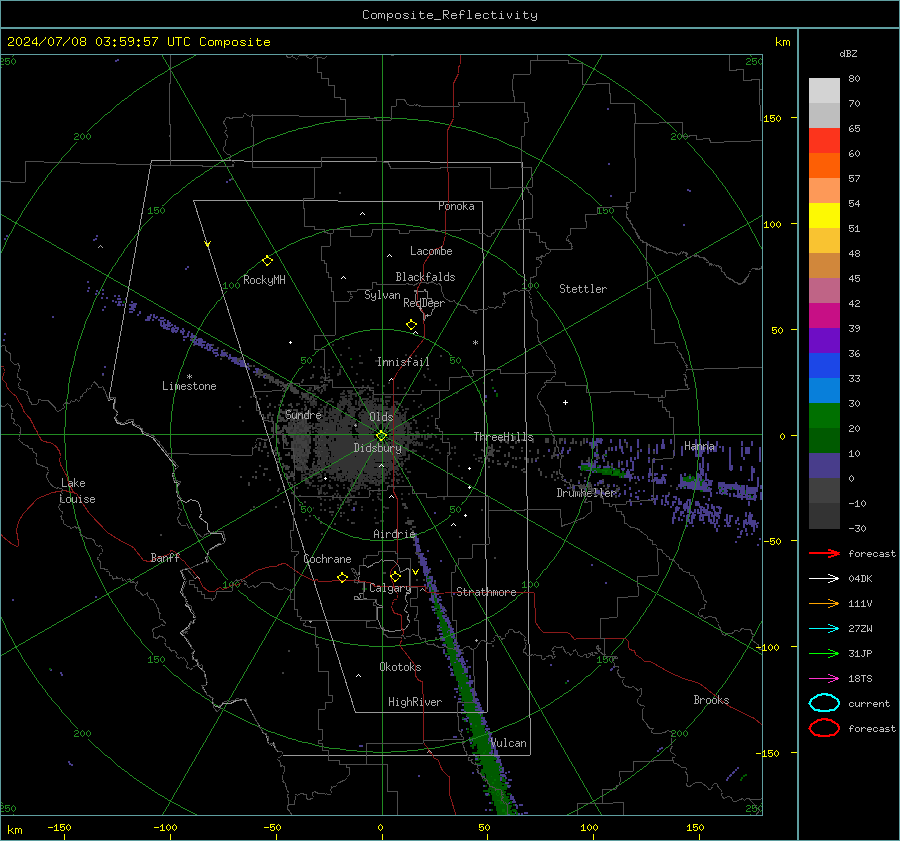Viewport: 900px width, 841px height.
Task: Click the Stettler label
Action: [583, 289]
